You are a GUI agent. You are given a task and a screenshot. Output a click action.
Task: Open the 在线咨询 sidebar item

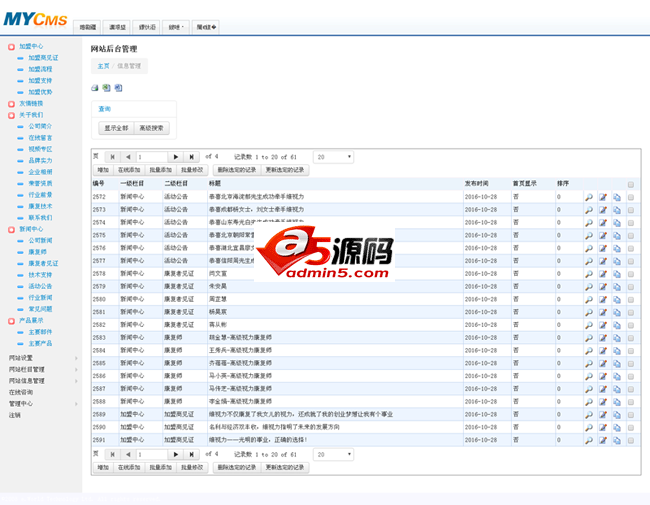coord(21,392)
